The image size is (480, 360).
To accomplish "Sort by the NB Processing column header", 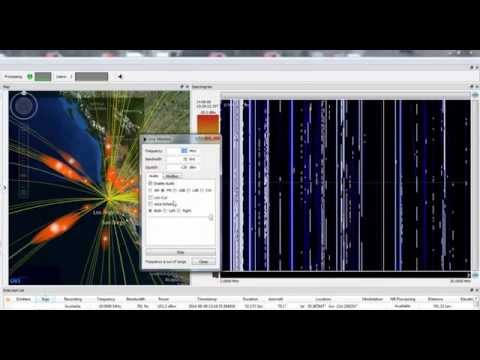I will (x=403, y=299).
